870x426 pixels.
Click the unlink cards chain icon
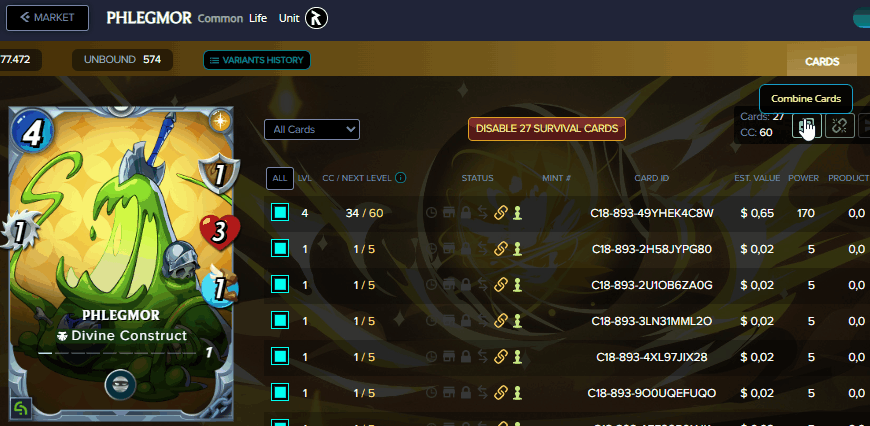click(x=839, y=126)
